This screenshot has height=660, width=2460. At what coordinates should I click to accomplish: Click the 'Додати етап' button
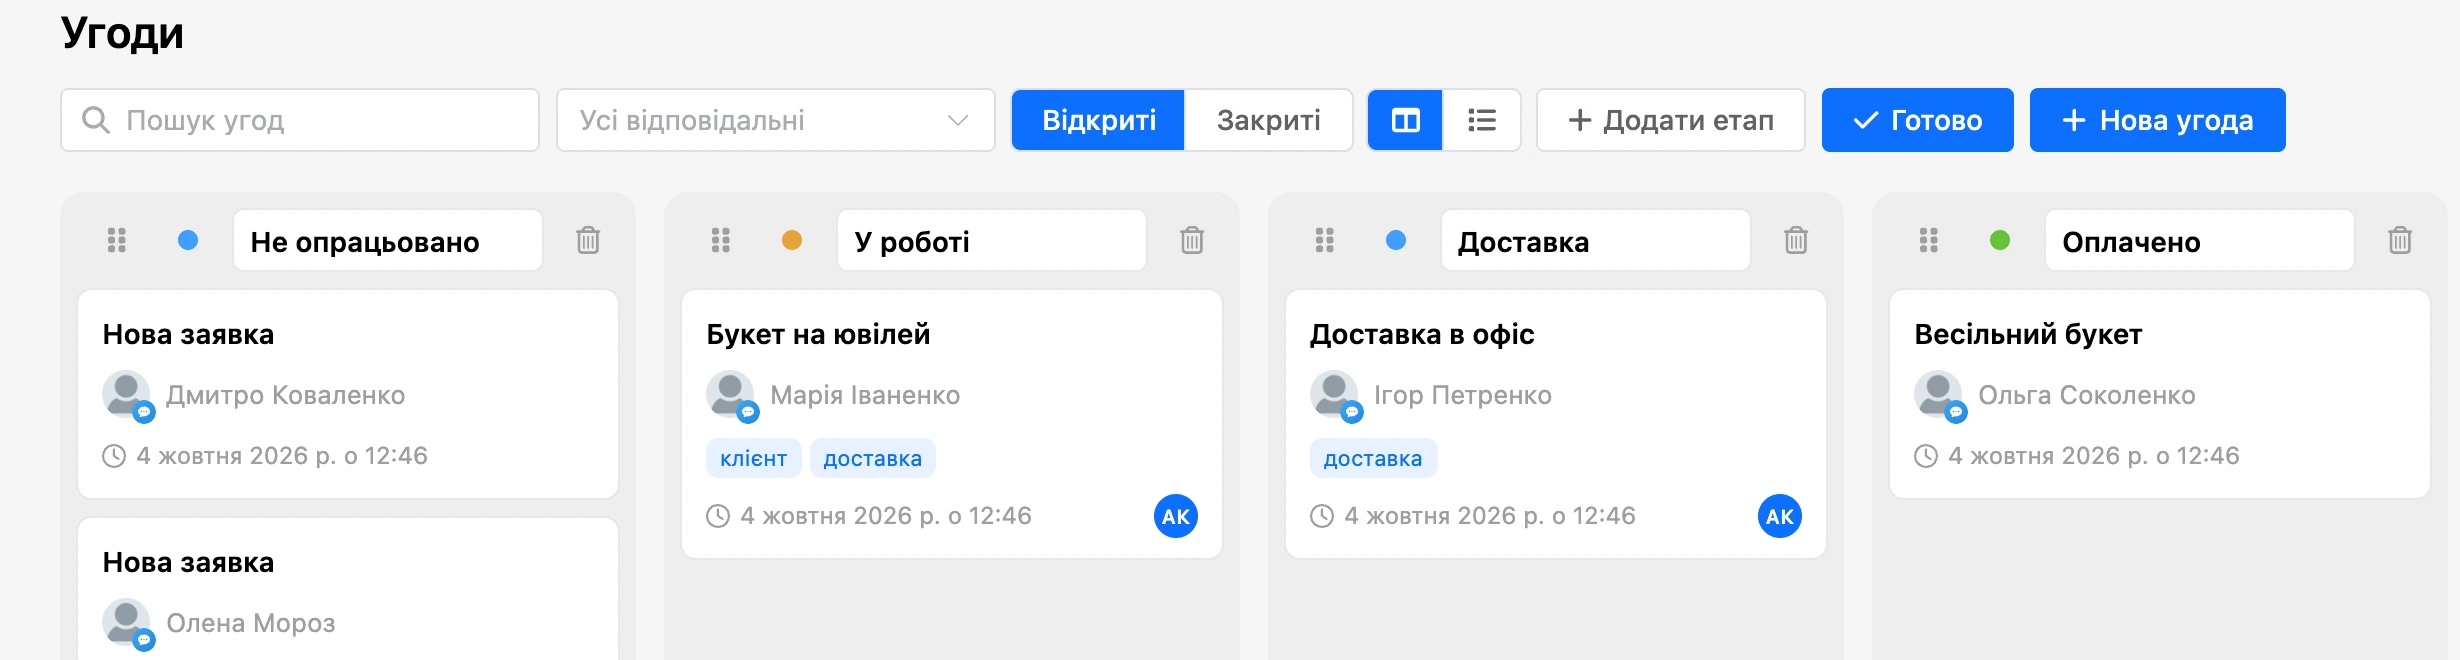click(x=1671, y=120)
